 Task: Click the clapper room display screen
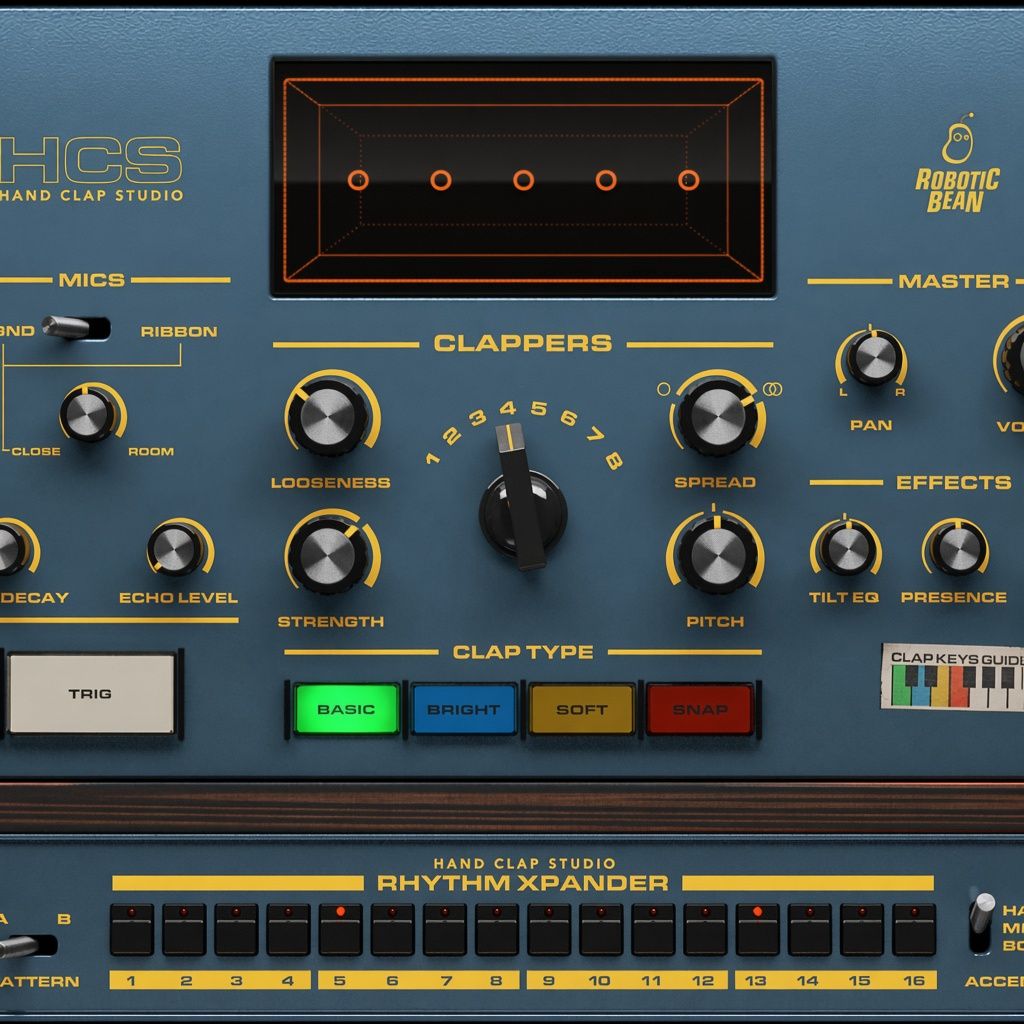click(523, 178)
